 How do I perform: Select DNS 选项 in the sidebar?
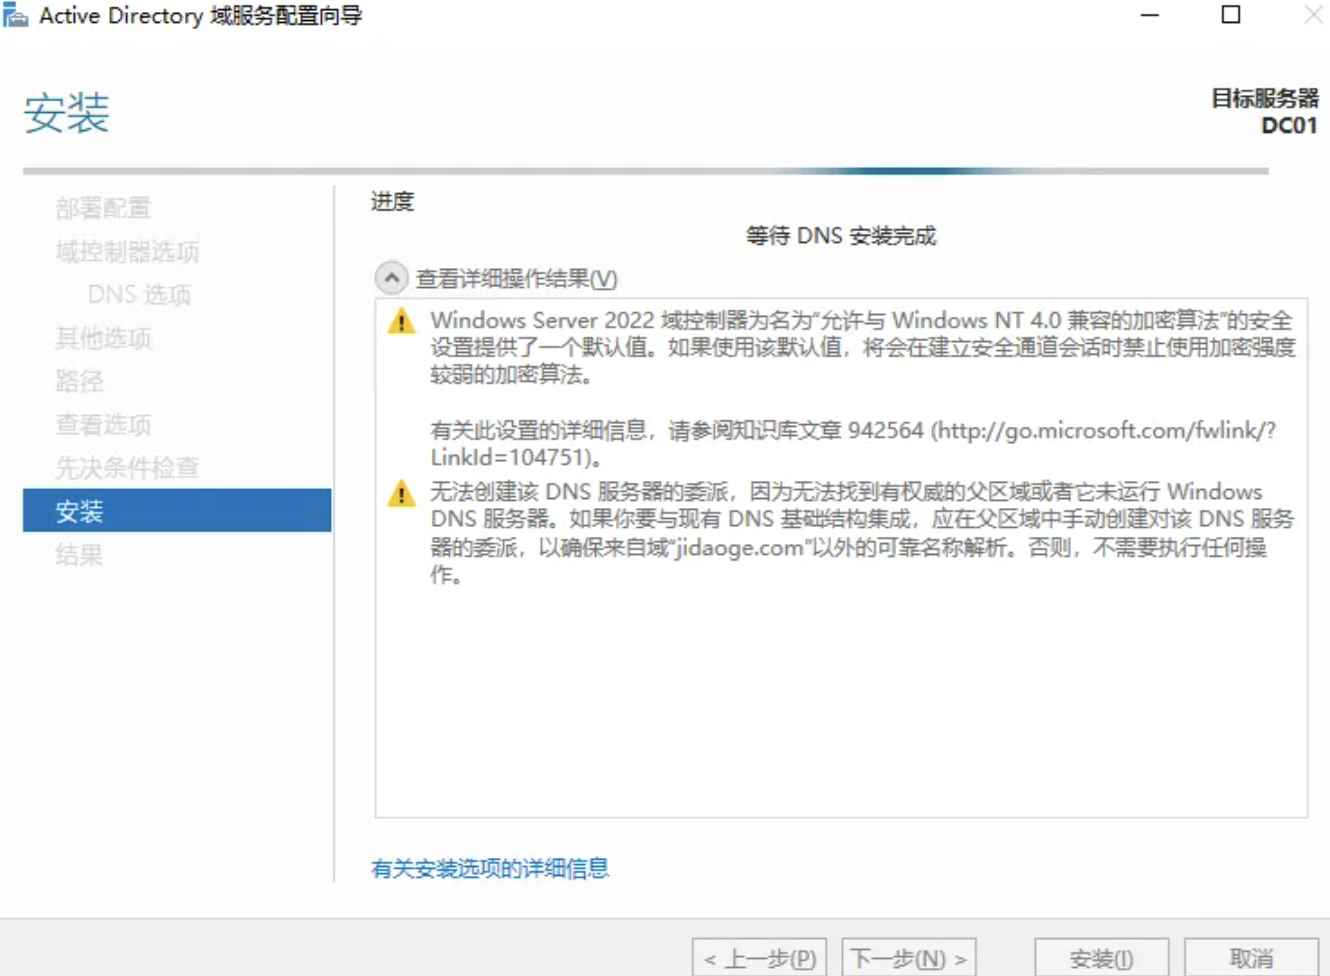pyautogui.click(x=139, y=294)
